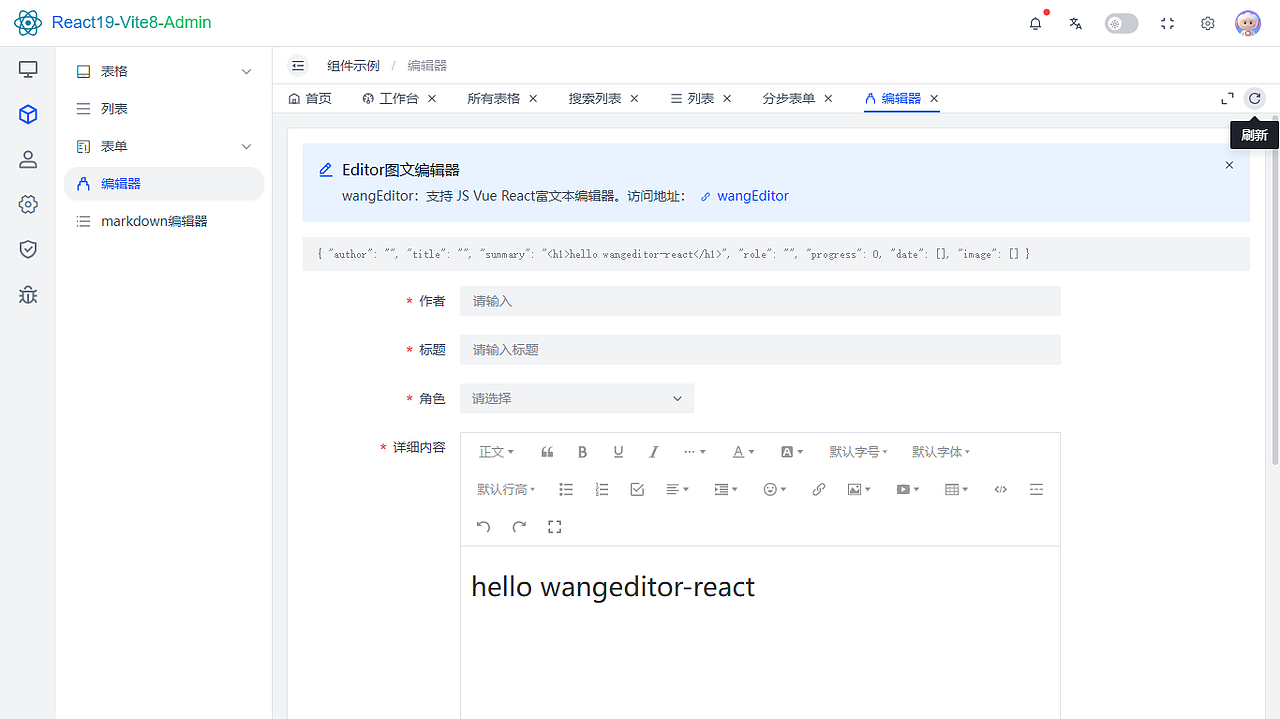Open the shield permission icon in rail
Image resolution: width=1280 pixels, height=719 pixels.
[x=28, y=249]
